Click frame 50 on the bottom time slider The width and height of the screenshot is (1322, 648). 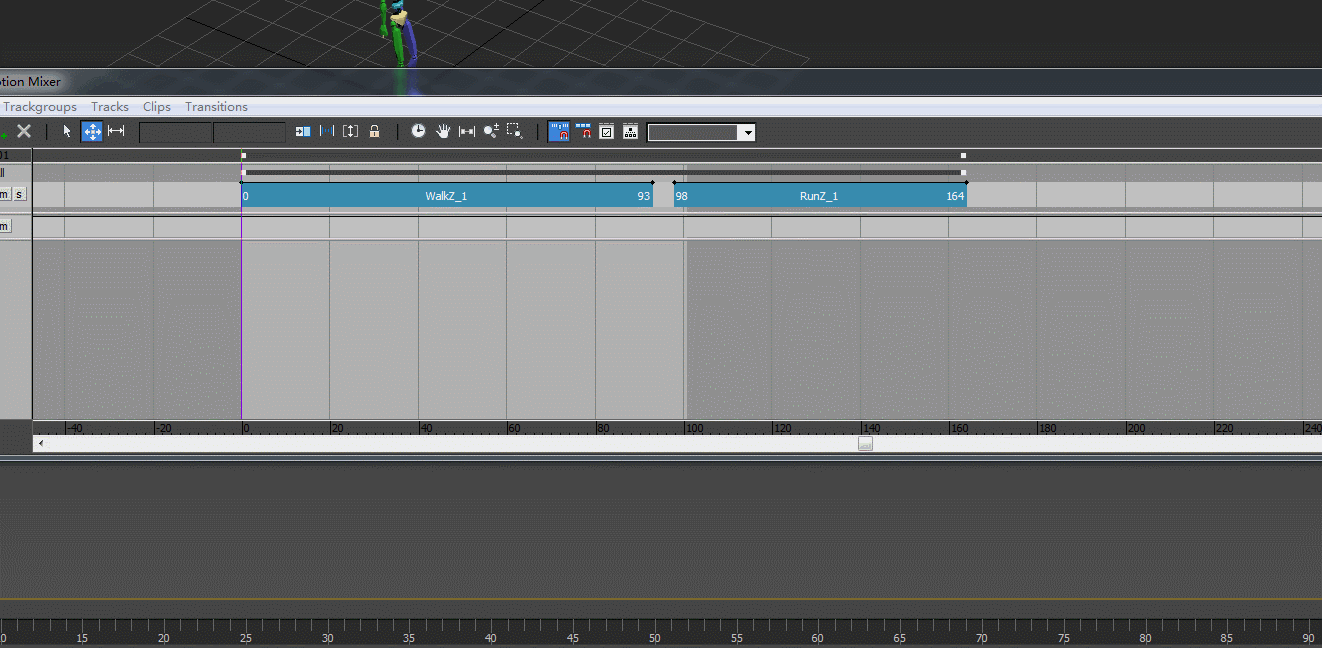coord(654,638)
